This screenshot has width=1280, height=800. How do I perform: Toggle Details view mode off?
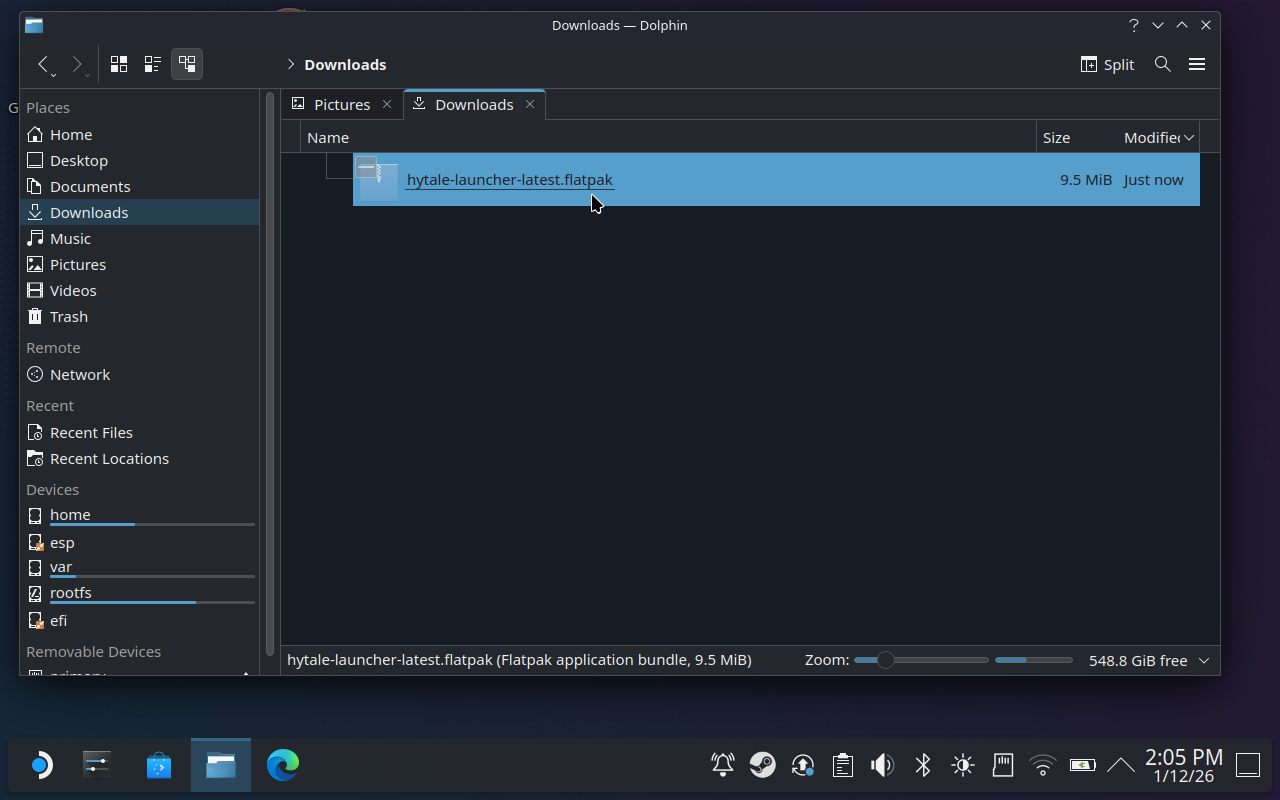click(186, 63)
